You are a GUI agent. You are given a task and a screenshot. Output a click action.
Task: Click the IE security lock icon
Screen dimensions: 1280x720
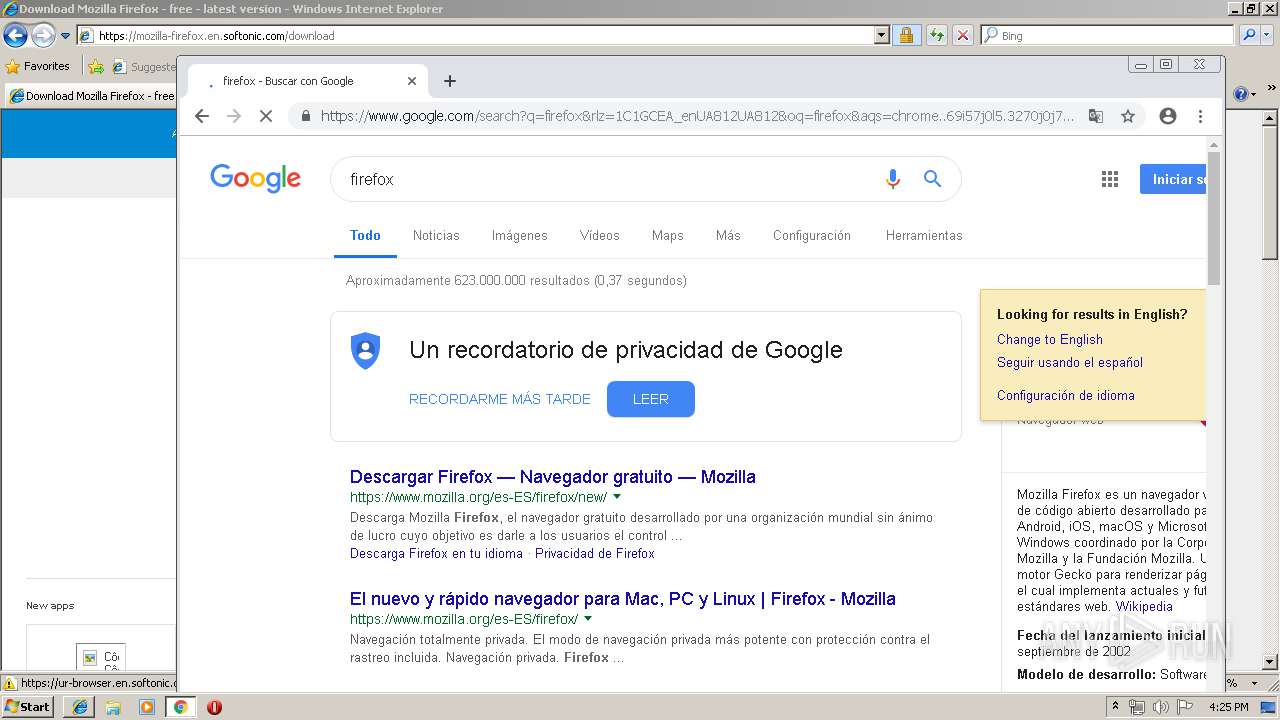(906, 36)
